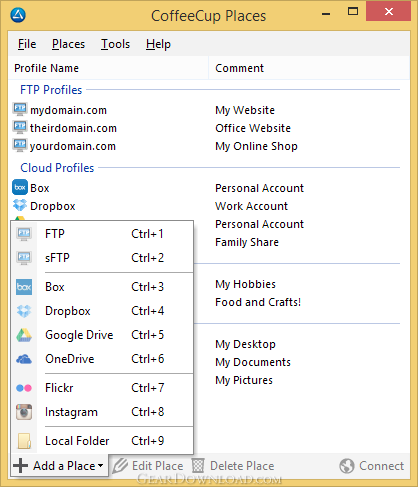Open the Help menu
Screen dimensions: 418x487
click(158, 44)
